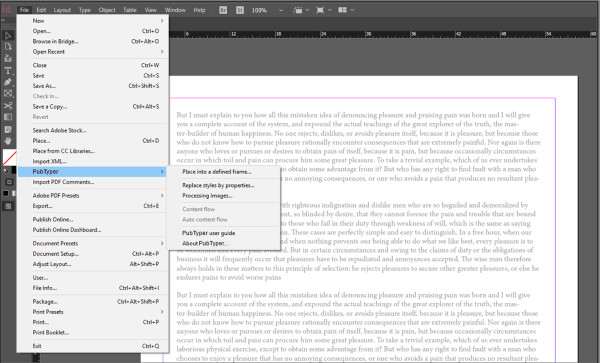Open the Layout menu

point(62,10)
